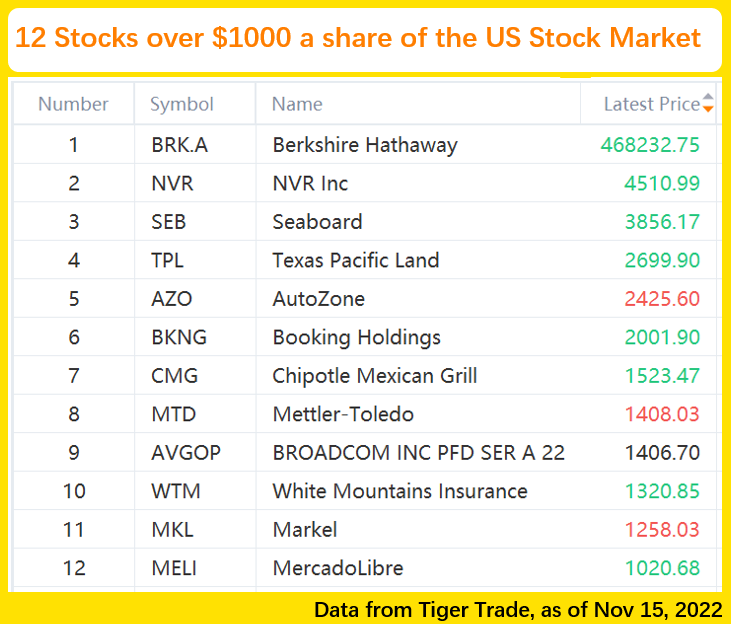Sort by the Latest Price column header
The height and width of the screenshot is (624, 731).
click(x=651, y=104)
